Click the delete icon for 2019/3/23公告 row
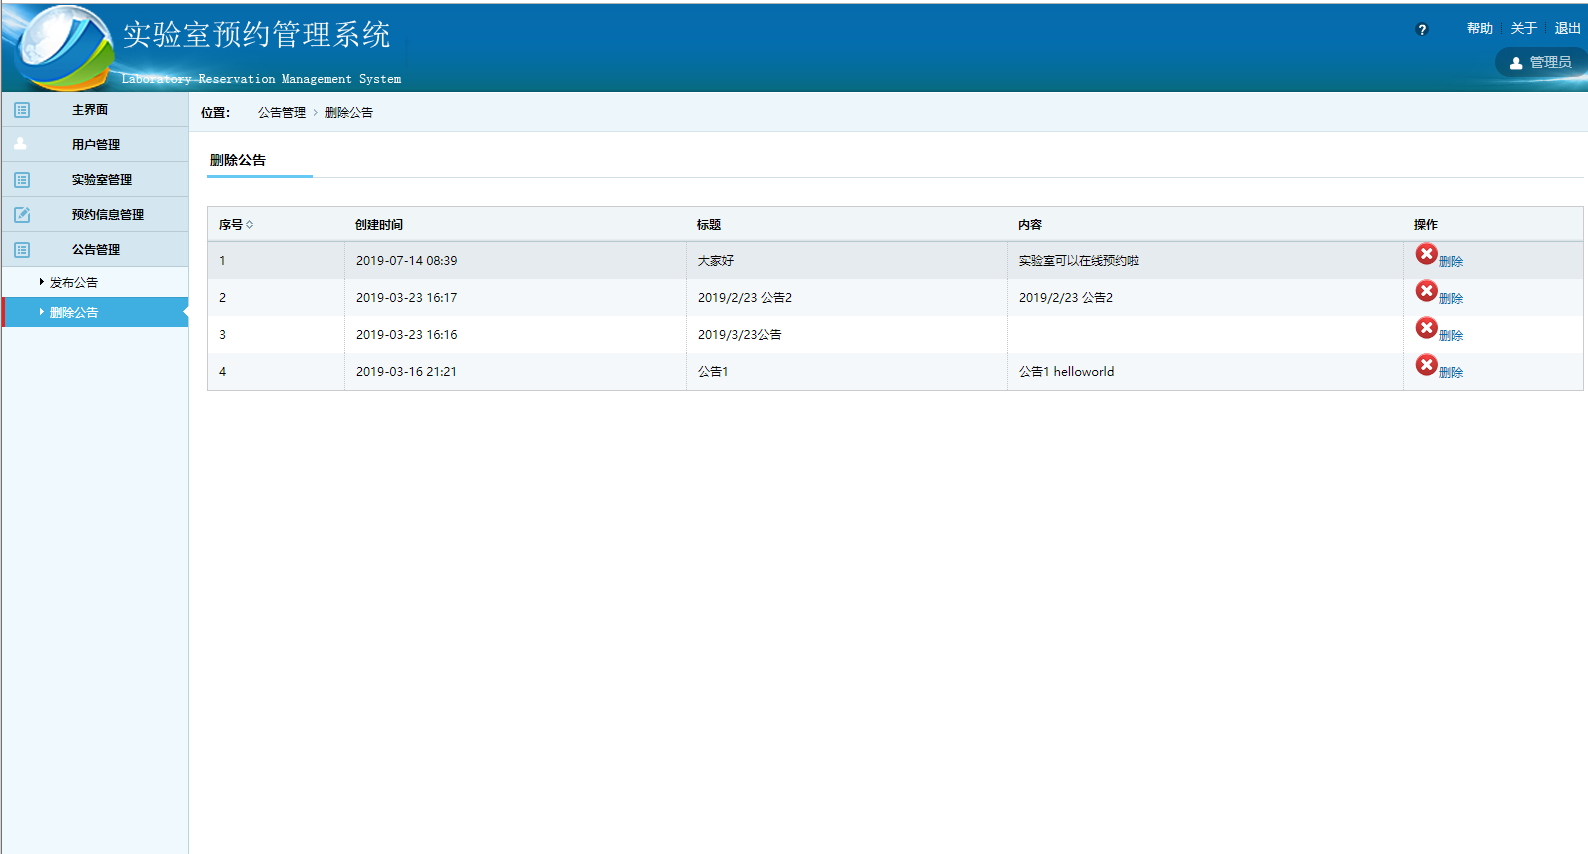1588x854 pixels. pyautogui.click(x=1426, y=328)
